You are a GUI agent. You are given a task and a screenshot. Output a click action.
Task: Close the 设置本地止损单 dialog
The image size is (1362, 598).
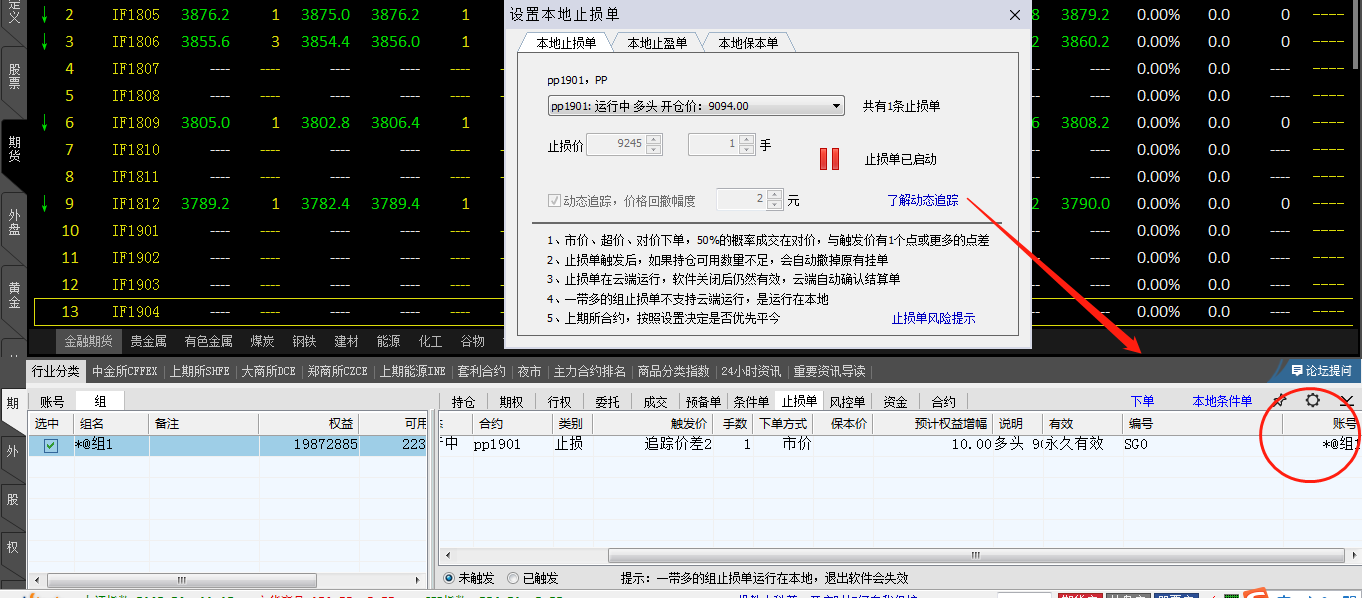tap(1015, 15)
